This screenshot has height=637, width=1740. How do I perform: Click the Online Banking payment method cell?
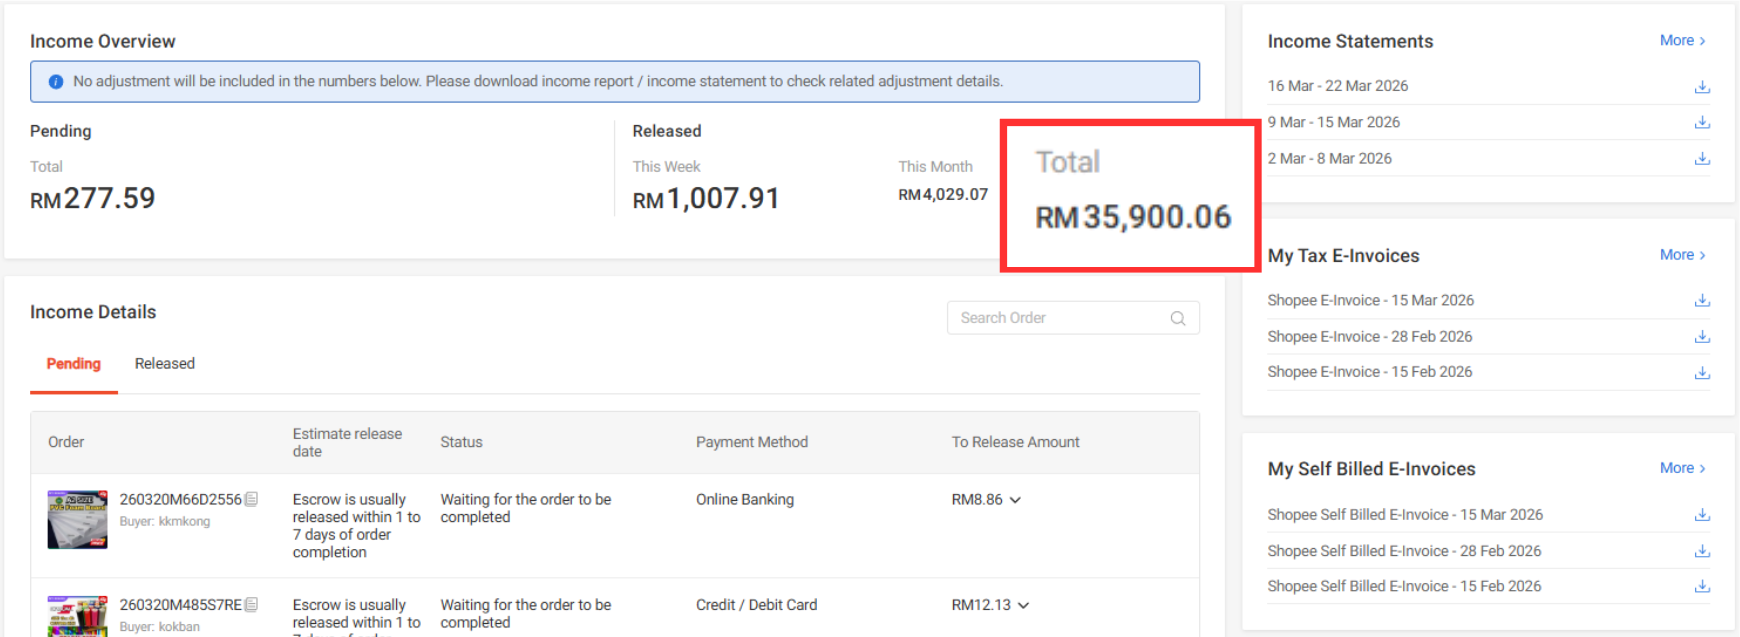pos(745,500)
